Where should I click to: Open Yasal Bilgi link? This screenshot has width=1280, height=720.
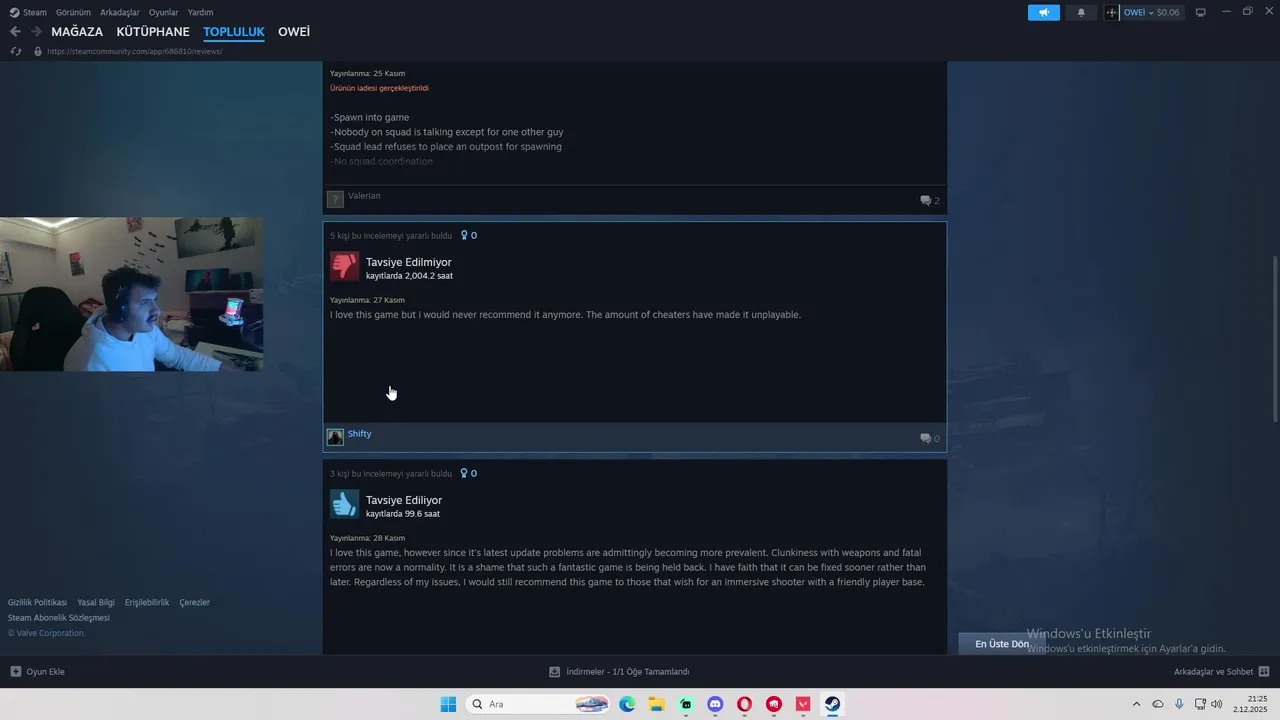point(96,603)
